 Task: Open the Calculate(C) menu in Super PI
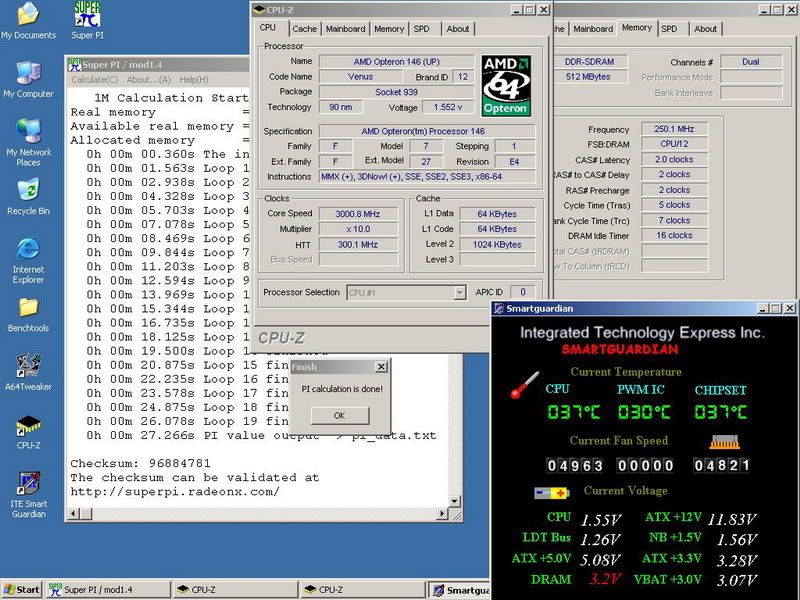[94, 79]
